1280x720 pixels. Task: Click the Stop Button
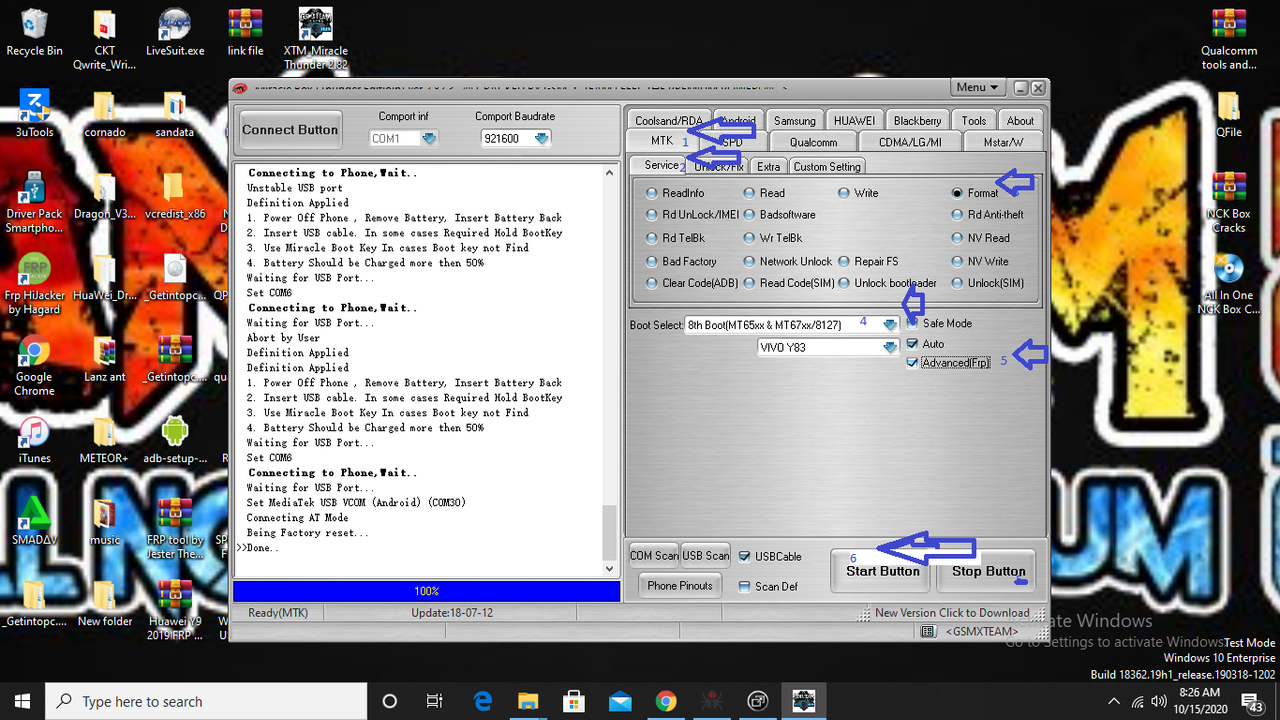pyautogui.click(x=988, y=571)
